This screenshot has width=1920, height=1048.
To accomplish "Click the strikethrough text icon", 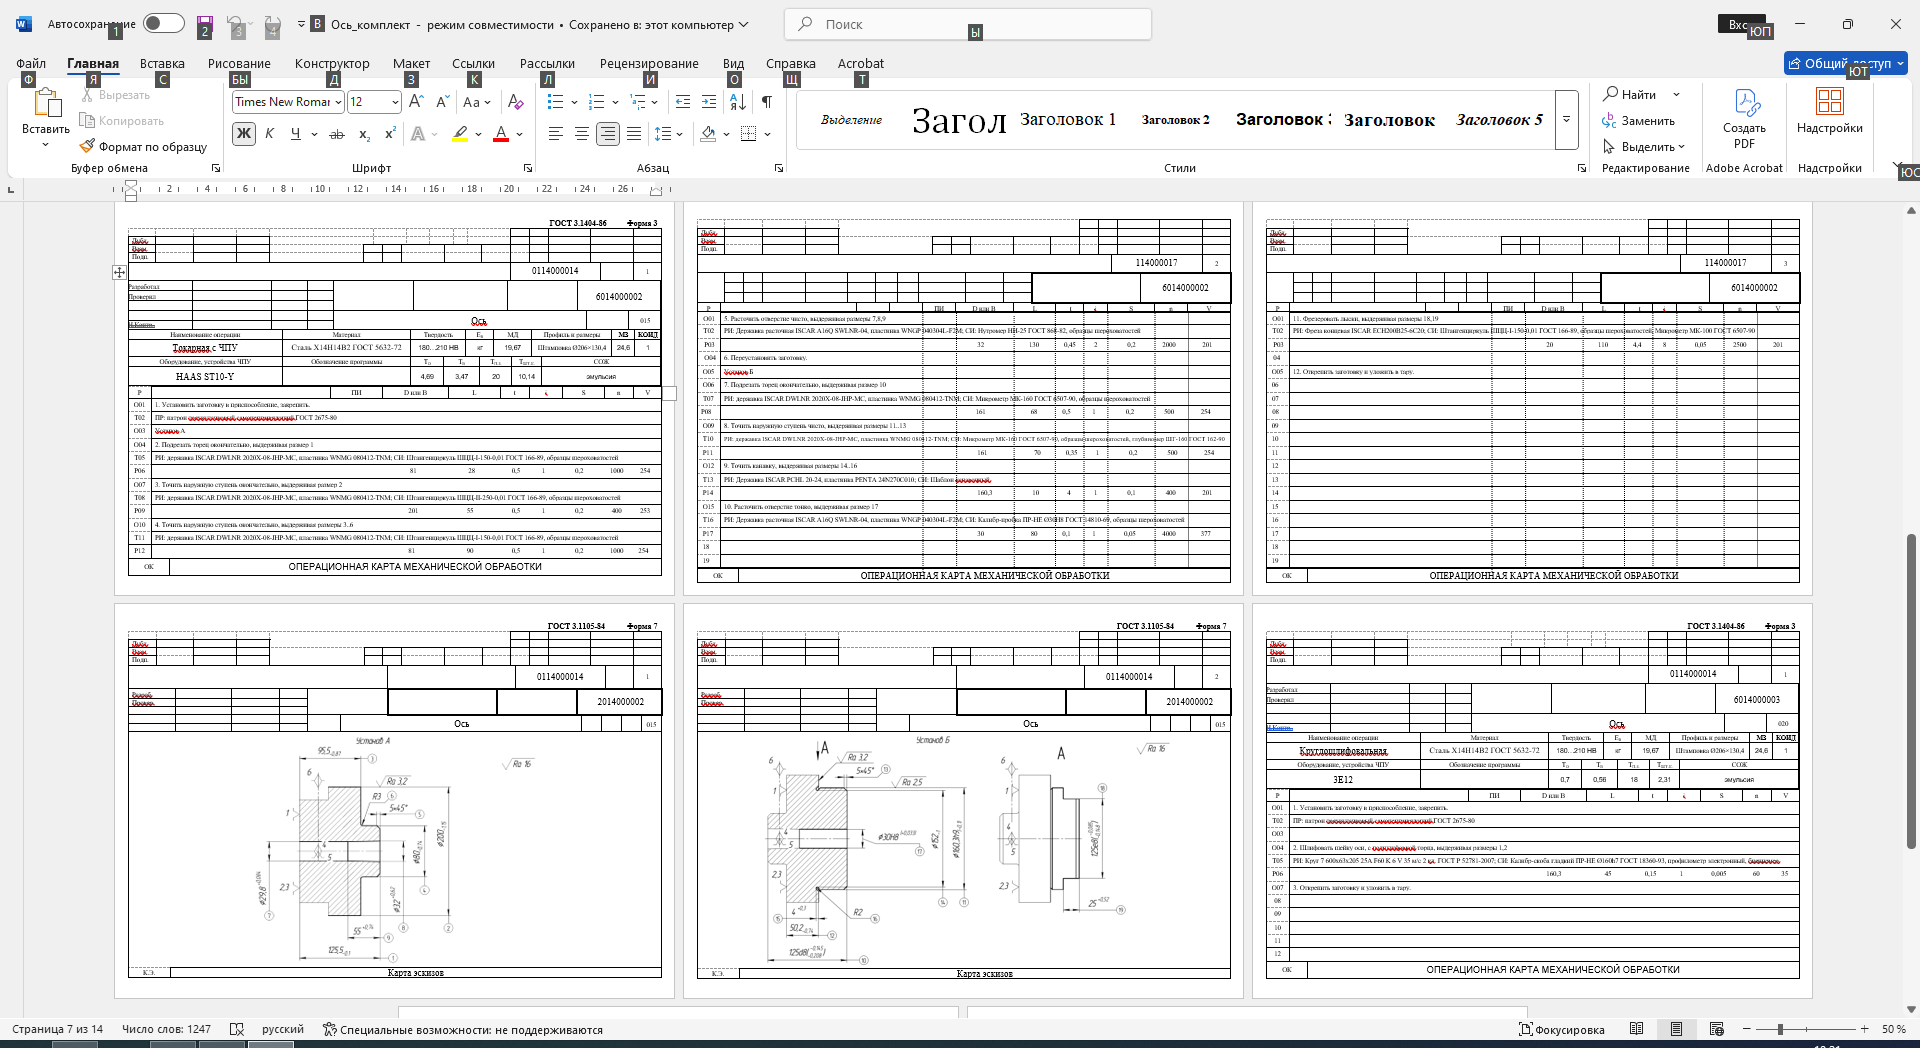I will [x=337, y=134].
